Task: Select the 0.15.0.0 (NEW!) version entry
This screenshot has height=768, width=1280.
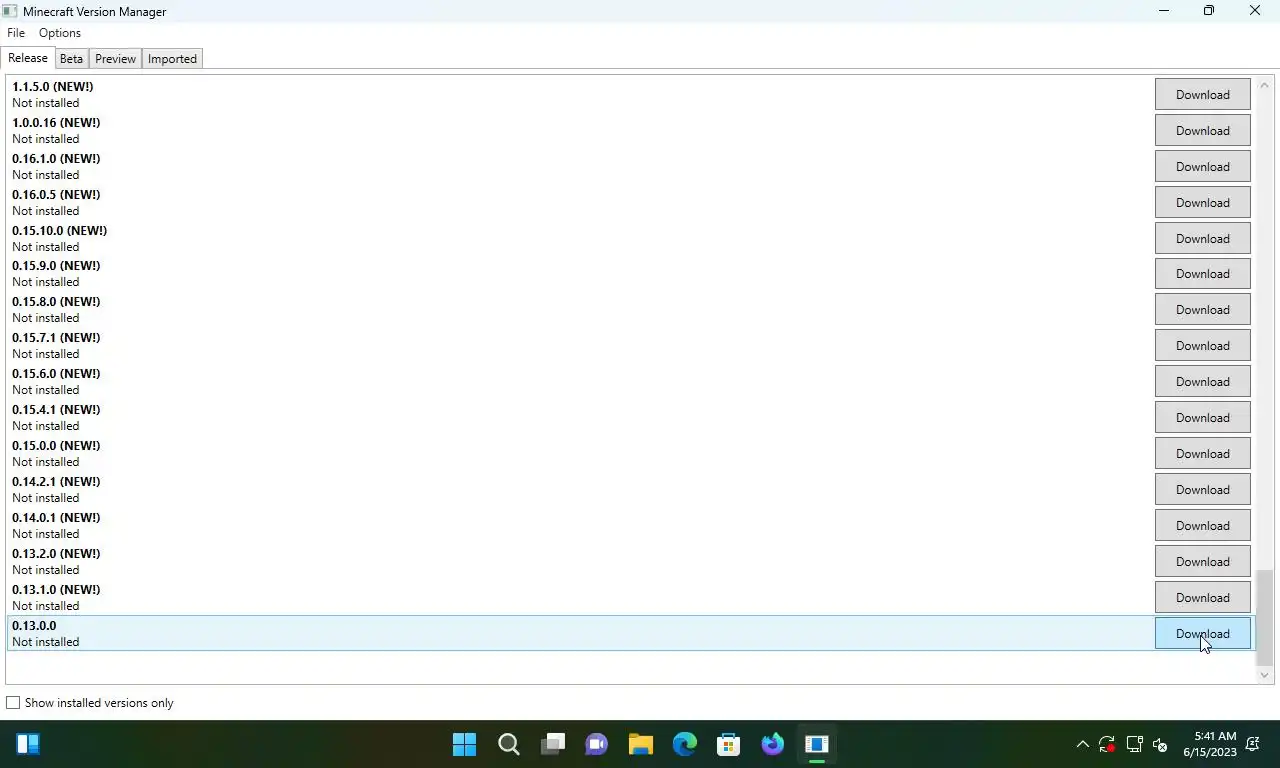Action: [630, 453]
